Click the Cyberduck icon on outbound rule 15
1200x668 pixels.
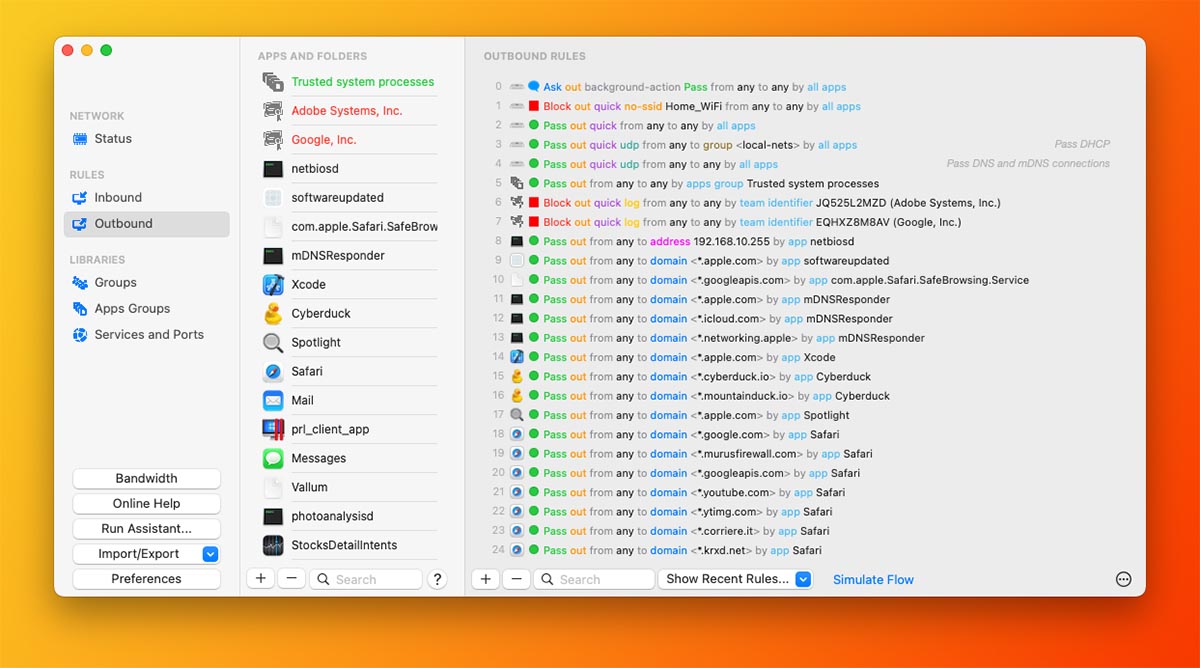[x=517, y=377]
